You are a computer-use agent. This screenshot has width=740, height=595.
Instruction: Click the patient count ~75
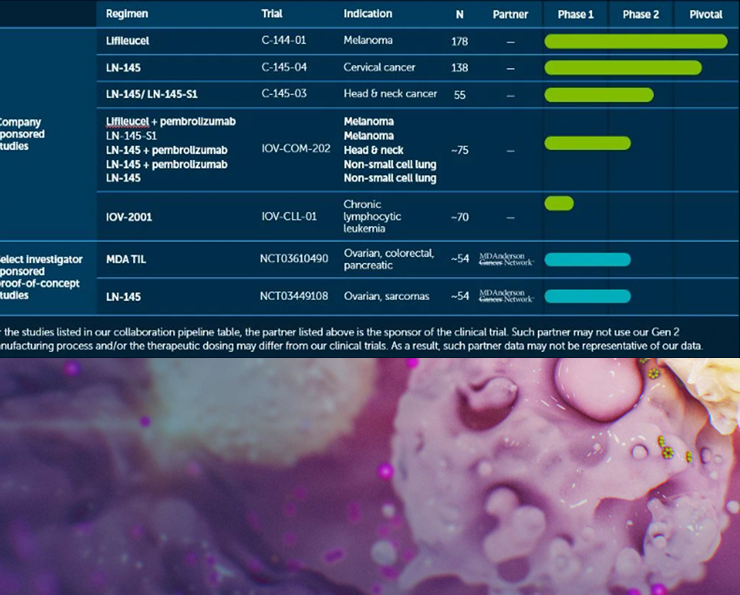459,150
